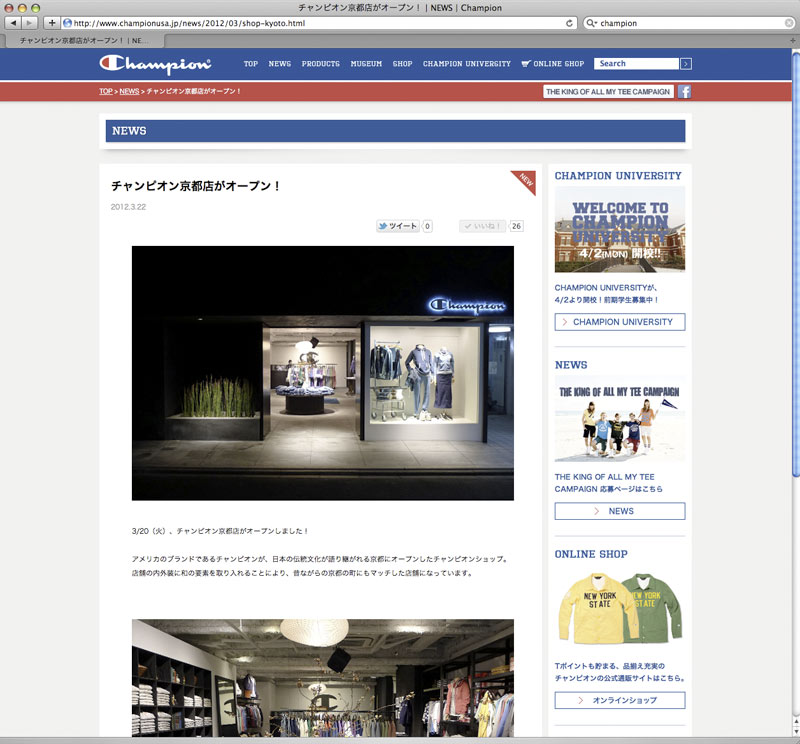
Task: Open the PRODUCTS menu item
Action: (320, 64)
